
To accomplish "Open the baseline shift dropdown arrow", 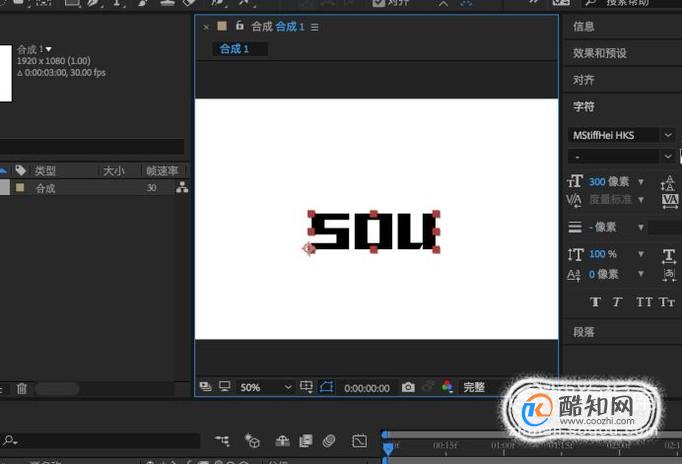I will tap(641, 274).
